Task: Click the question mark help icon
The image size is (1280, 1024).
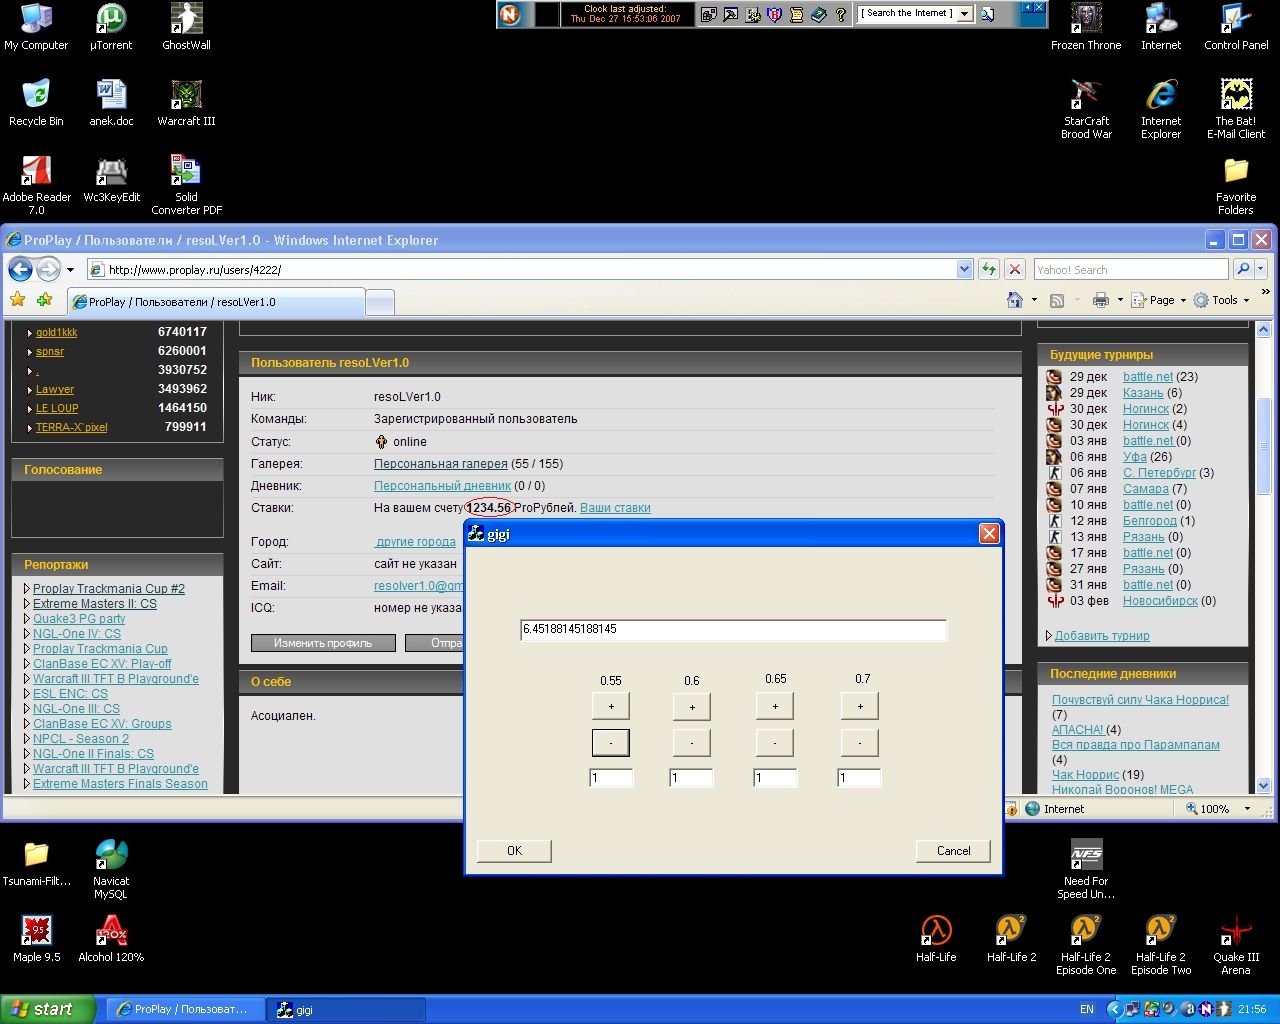Action: tap(841, 14)
